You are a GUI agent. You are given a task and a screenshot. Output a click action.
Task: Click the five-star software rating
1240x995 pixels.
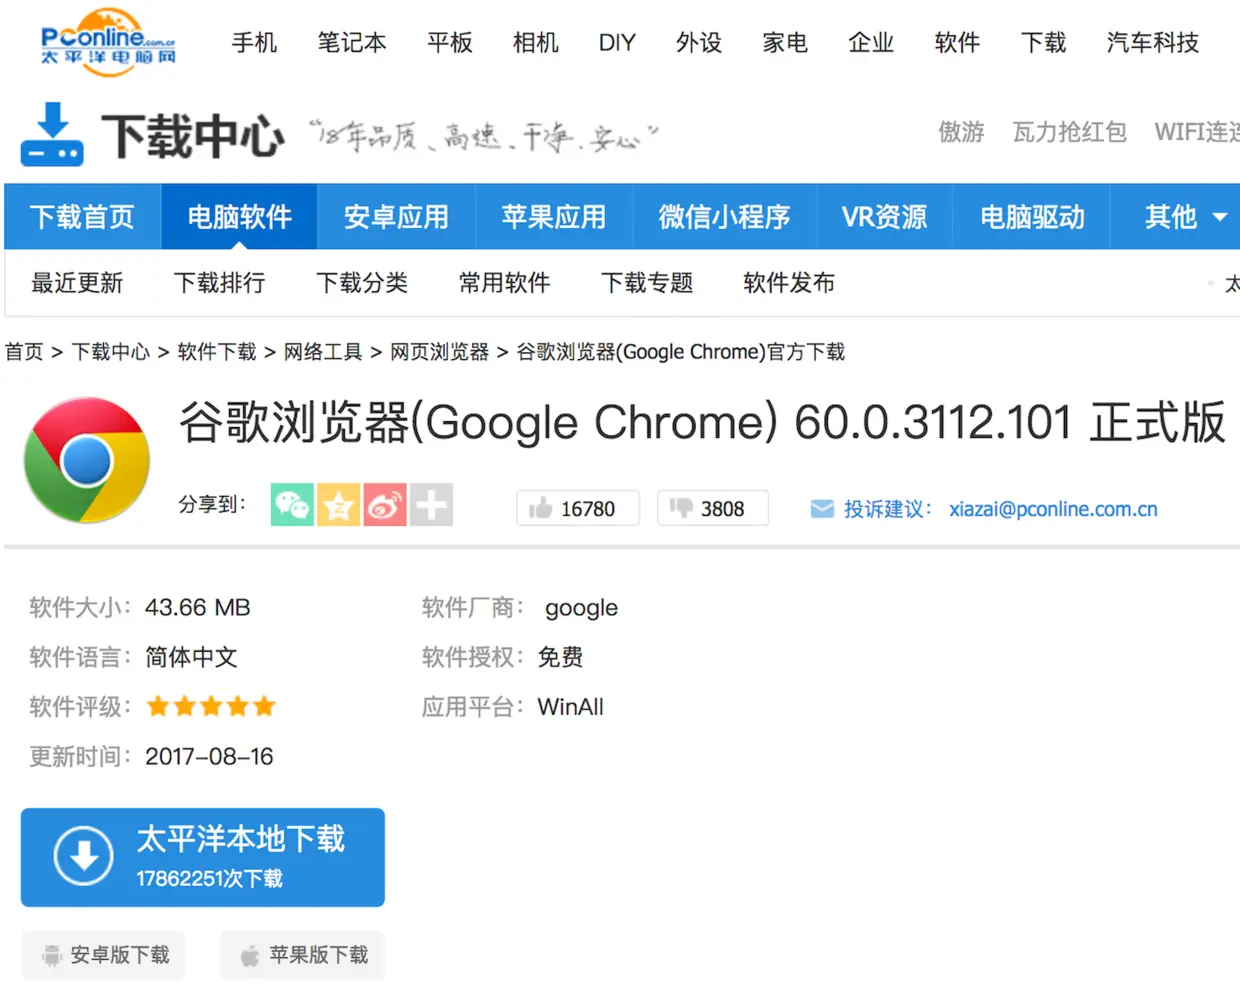211,707
